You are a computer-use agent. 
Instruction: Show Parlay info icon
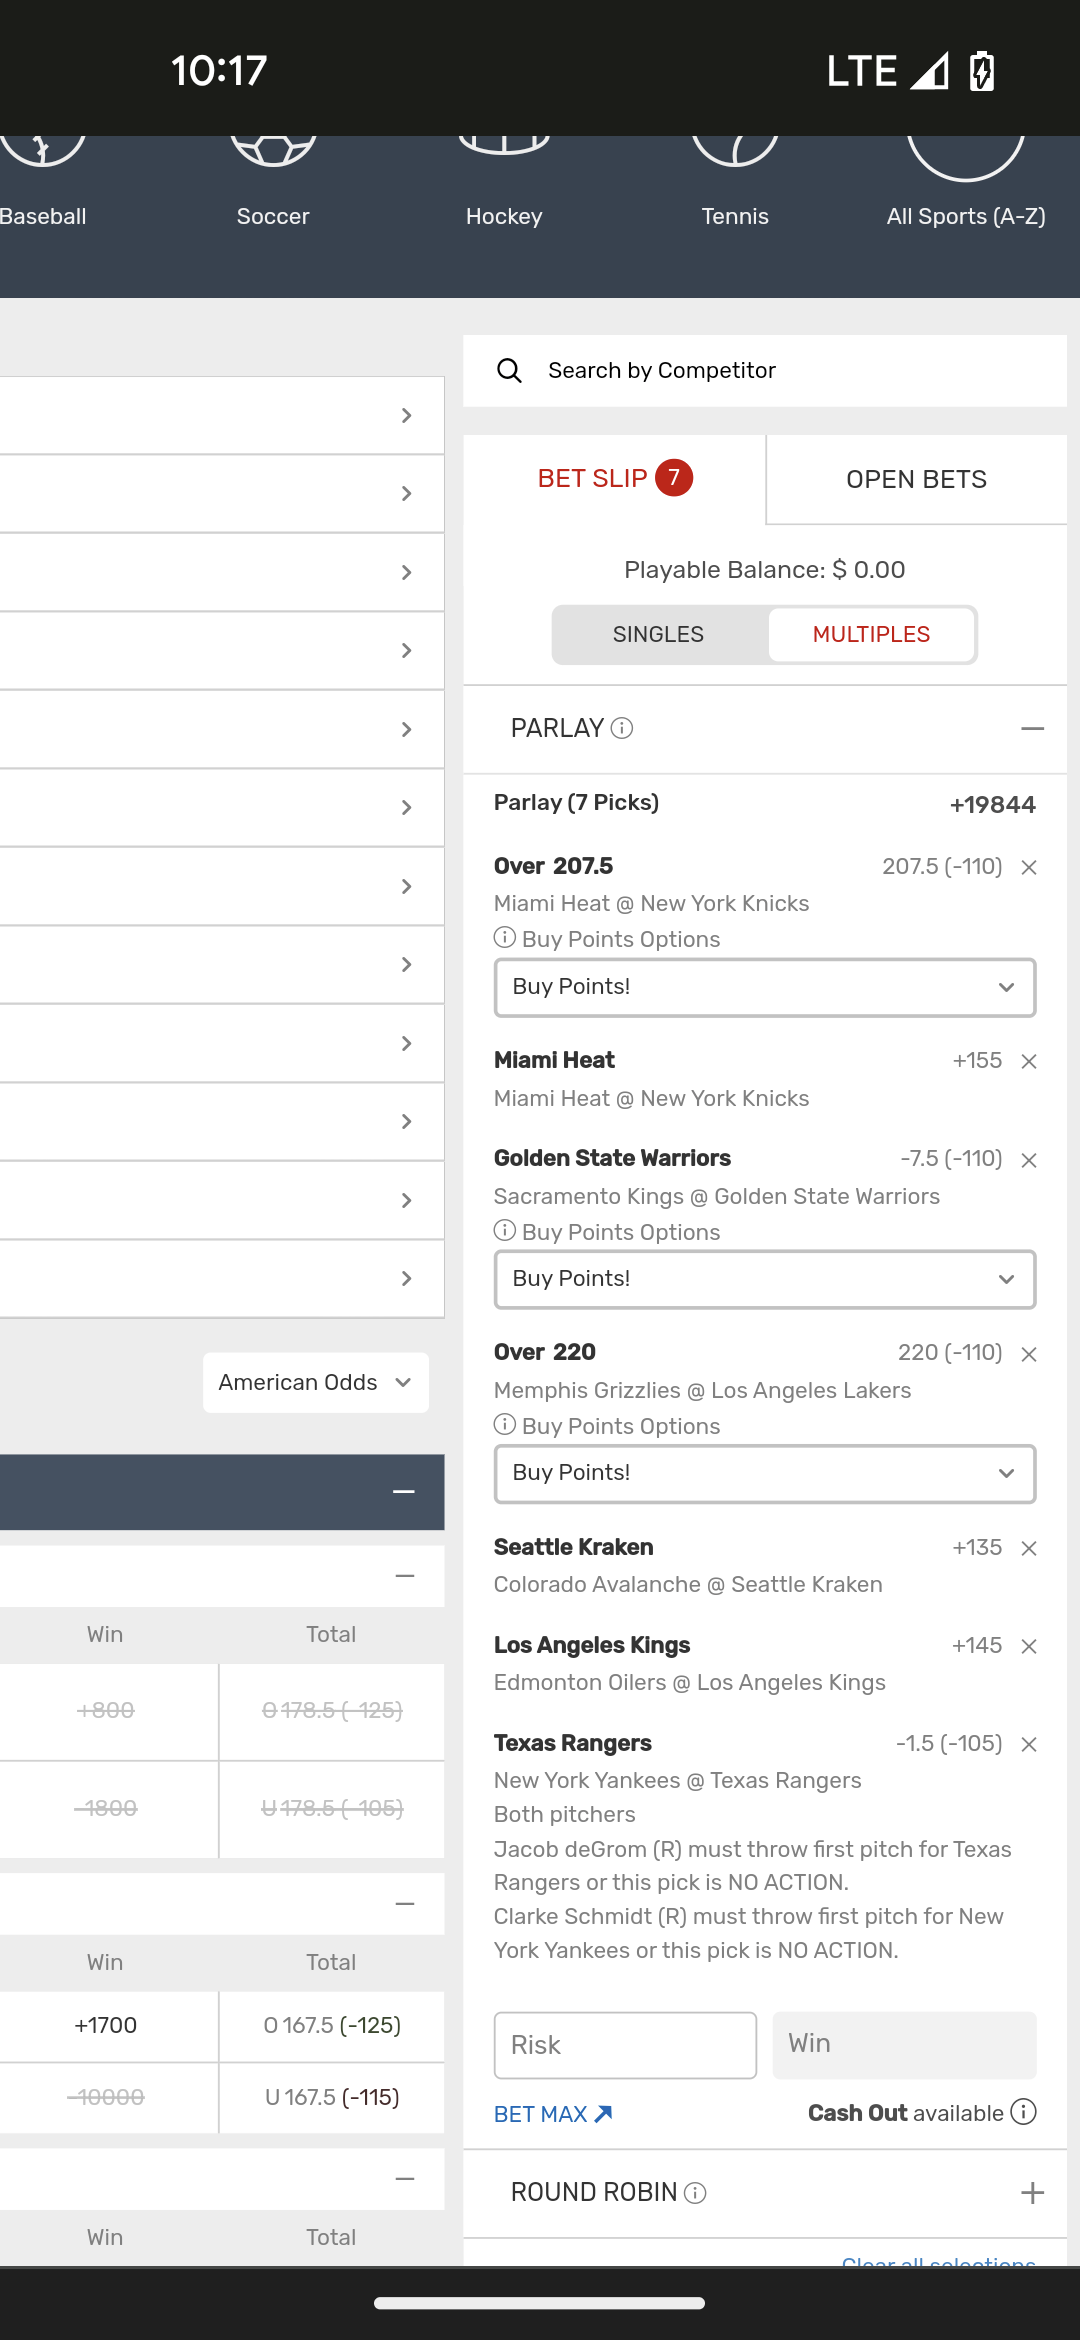622,728
